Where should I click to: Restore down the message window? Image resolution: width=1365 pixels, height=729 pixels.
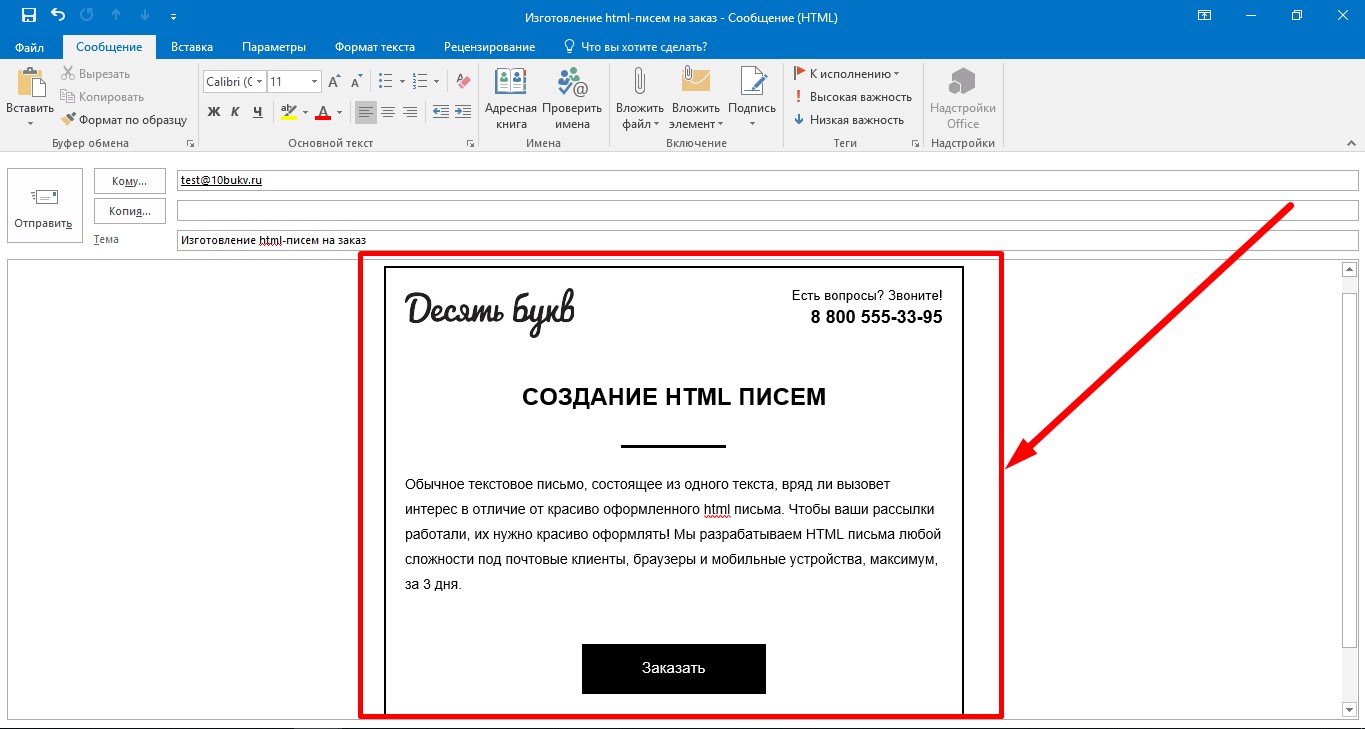tap(1297, 15)
